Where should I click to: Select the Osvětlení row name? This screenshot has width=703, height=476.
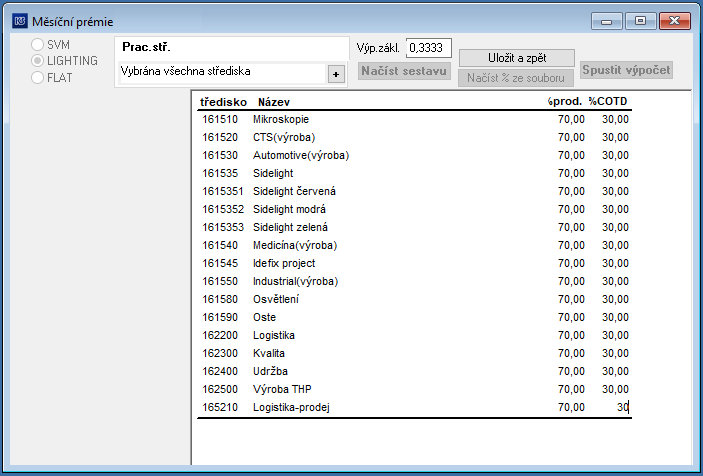click(276, 299)
